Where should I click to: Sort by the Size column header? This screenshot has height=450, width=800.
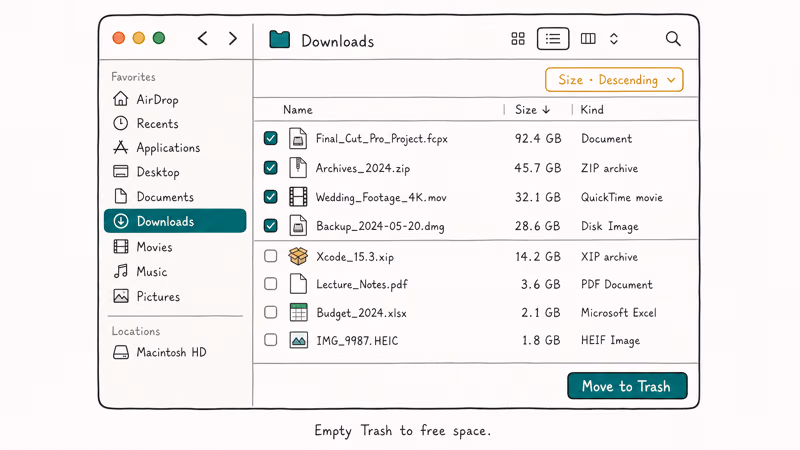(x=532, y=110)
